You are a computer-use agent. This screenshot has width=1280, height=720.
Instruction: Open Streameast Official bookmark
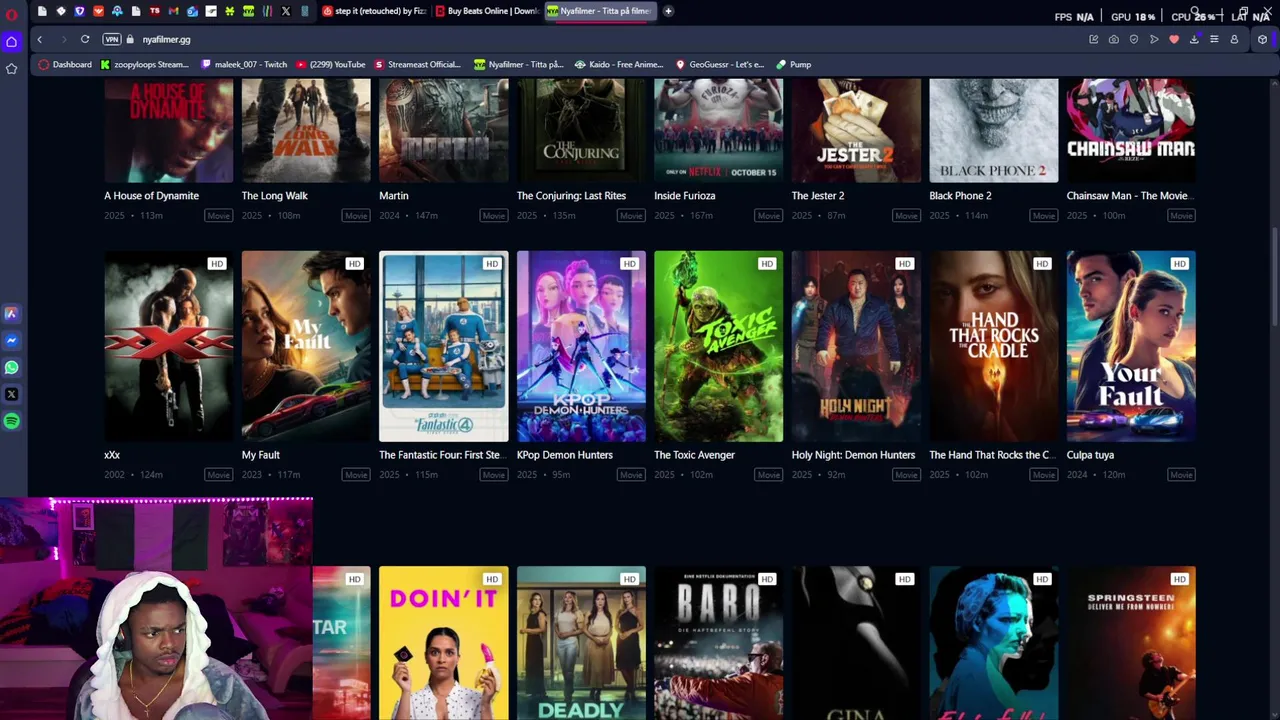coord(417,64)
